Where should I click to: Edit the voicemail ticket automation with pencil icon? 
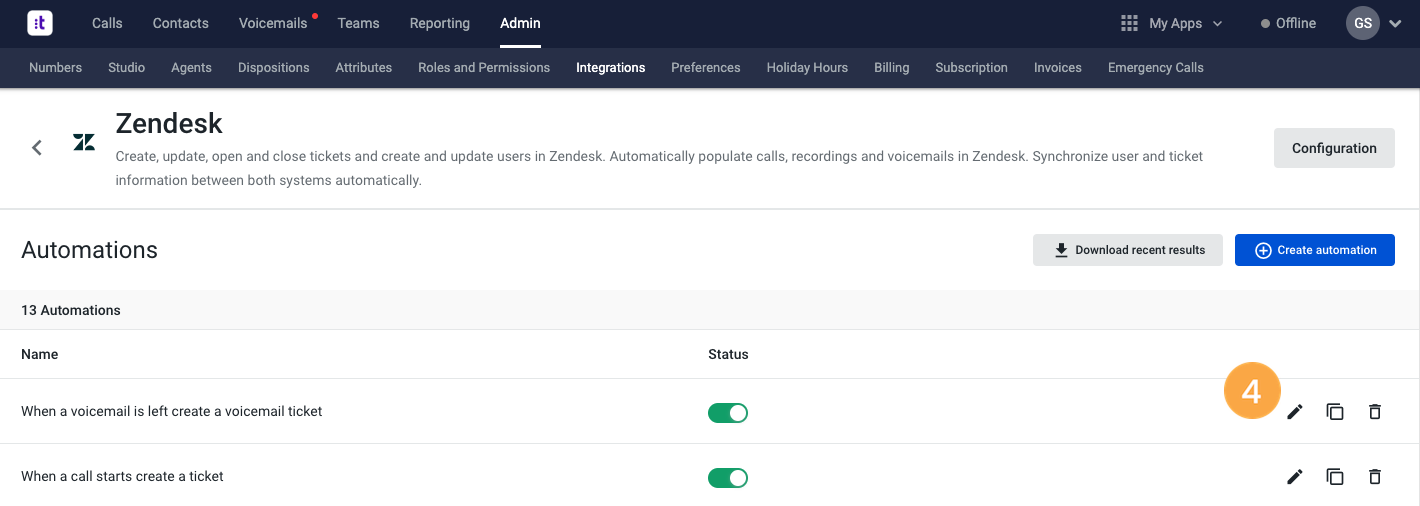pyautogui.click(x=1295, y=412)
